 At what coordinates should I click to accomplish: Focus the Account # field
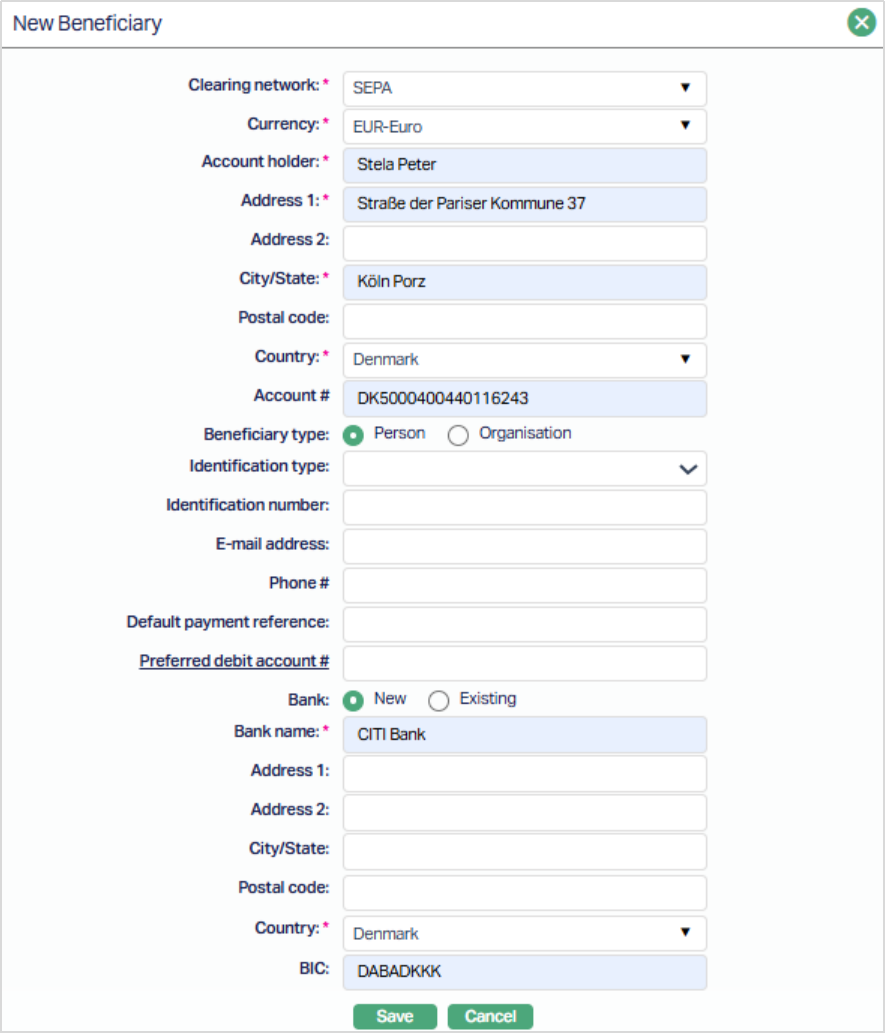pos(524,398)
